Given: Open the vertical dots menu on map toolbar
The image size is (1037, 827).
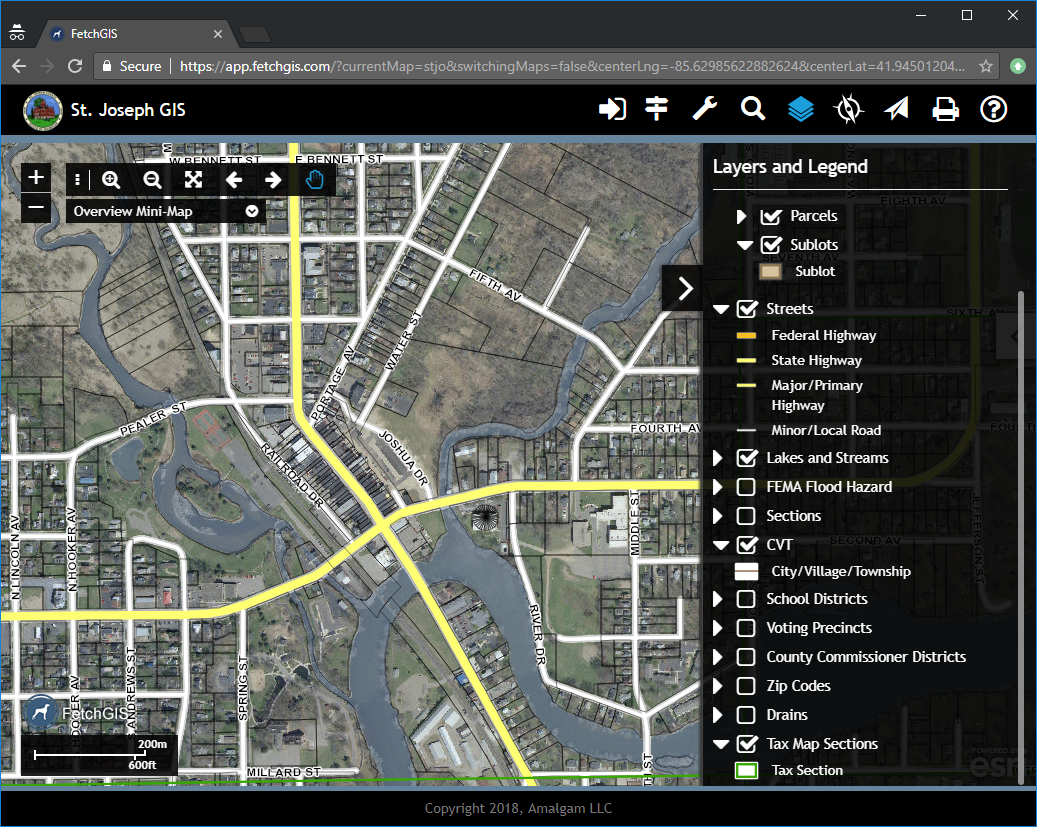Looking at the screenshot, I should pos(77,180).
